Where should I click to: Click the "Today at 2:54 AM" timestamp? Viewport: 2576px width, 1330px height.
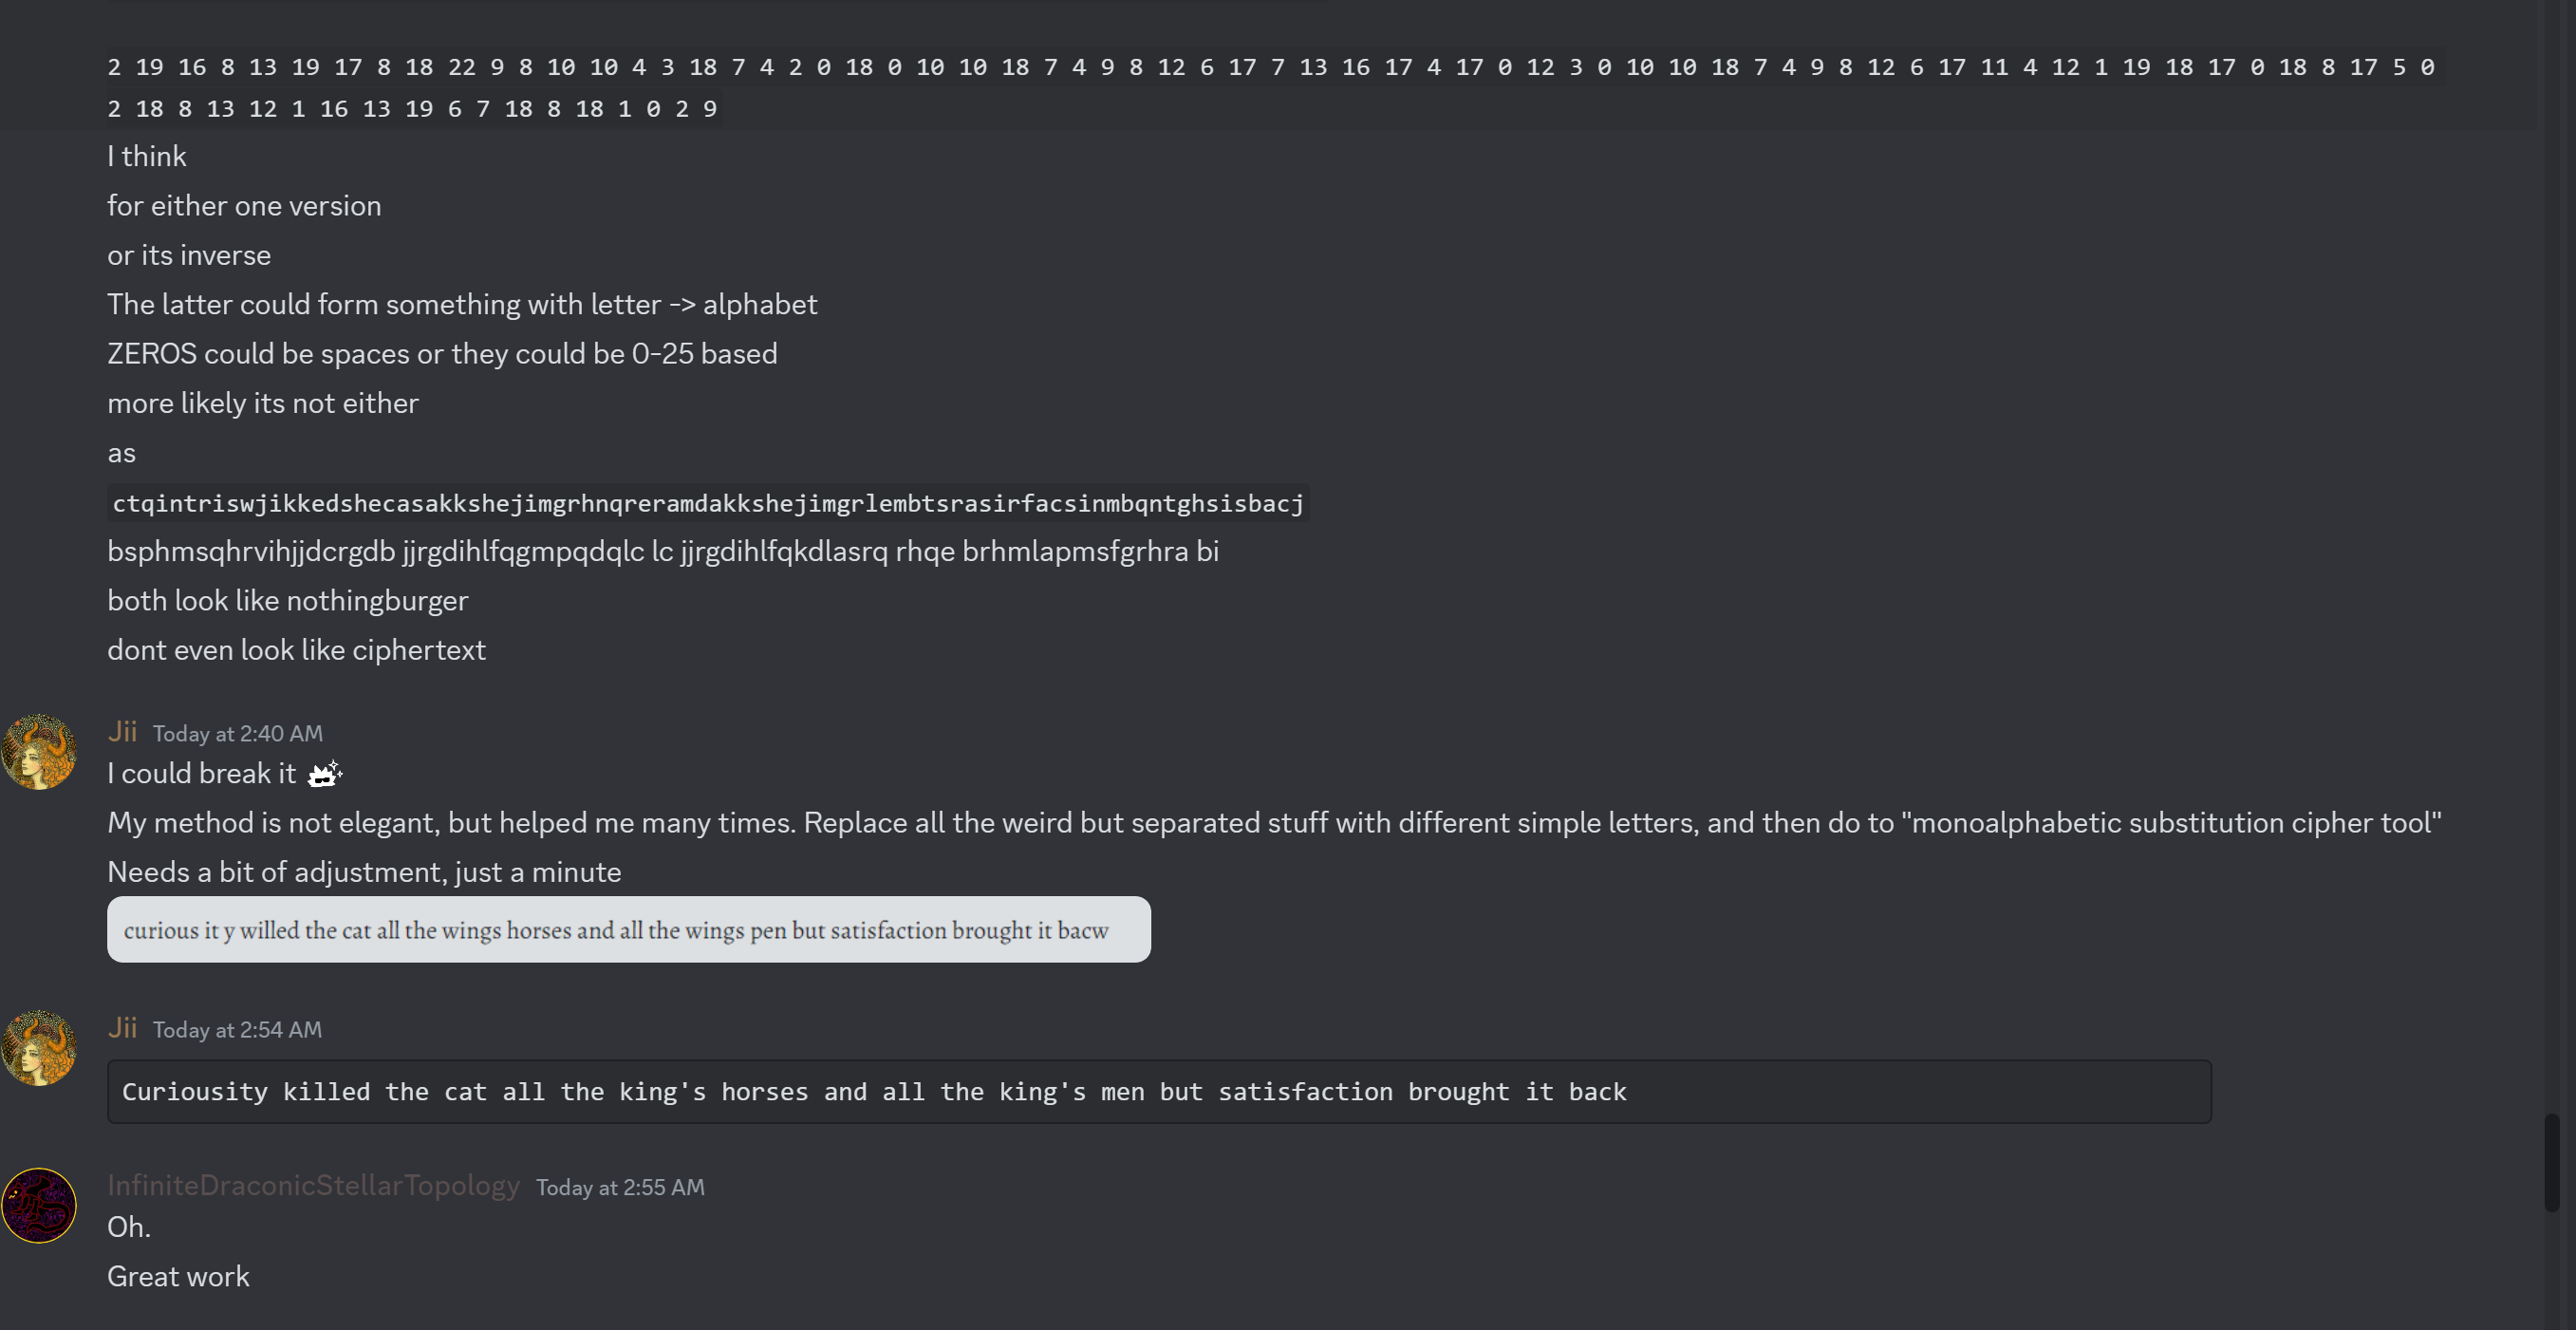pos(237,1030)
